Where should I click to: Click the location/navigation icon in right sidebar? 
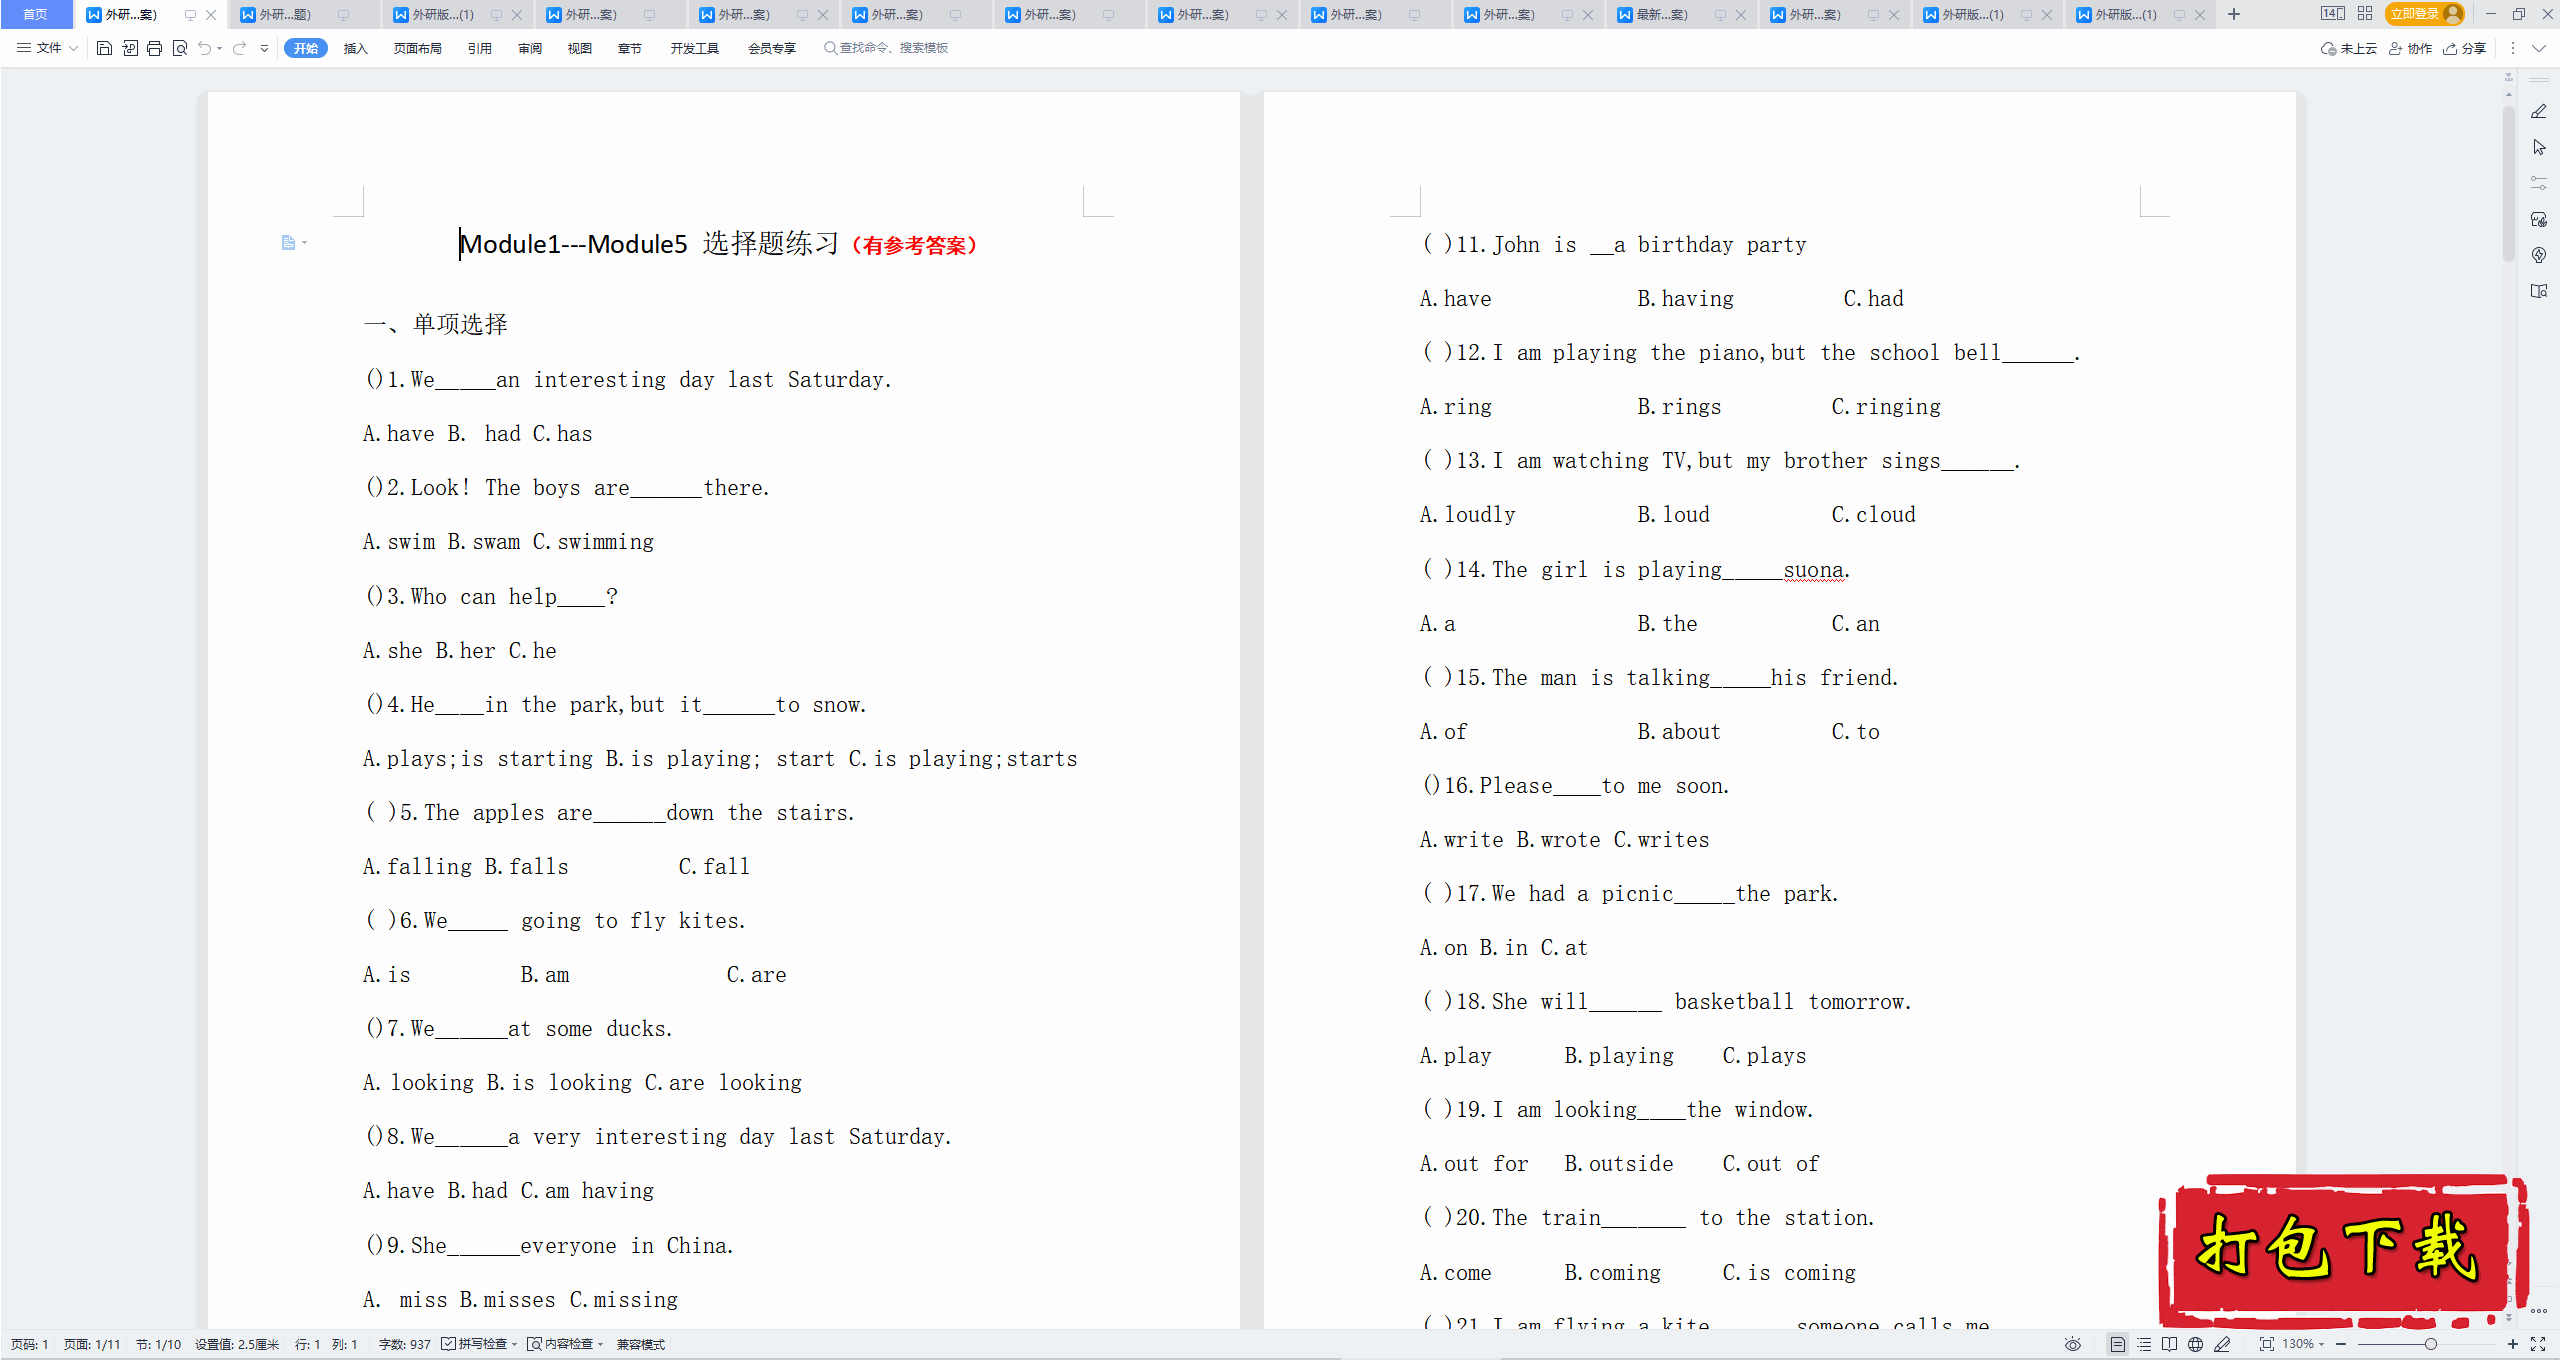pyautogui.click(x=2538, y=255)
